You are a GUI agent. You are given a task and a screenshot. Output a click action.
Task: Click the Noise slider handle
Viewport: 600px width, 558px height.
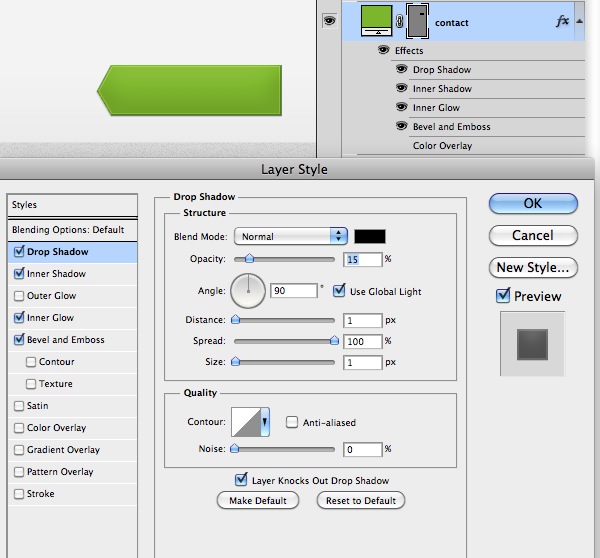(235, 448)
